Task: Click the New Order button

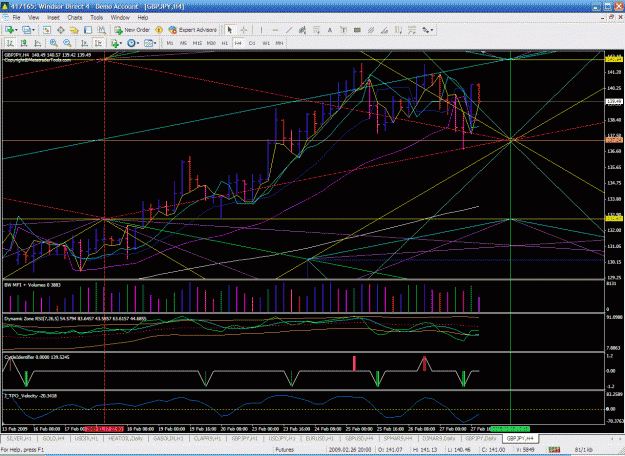Action: tap(132, 30)
